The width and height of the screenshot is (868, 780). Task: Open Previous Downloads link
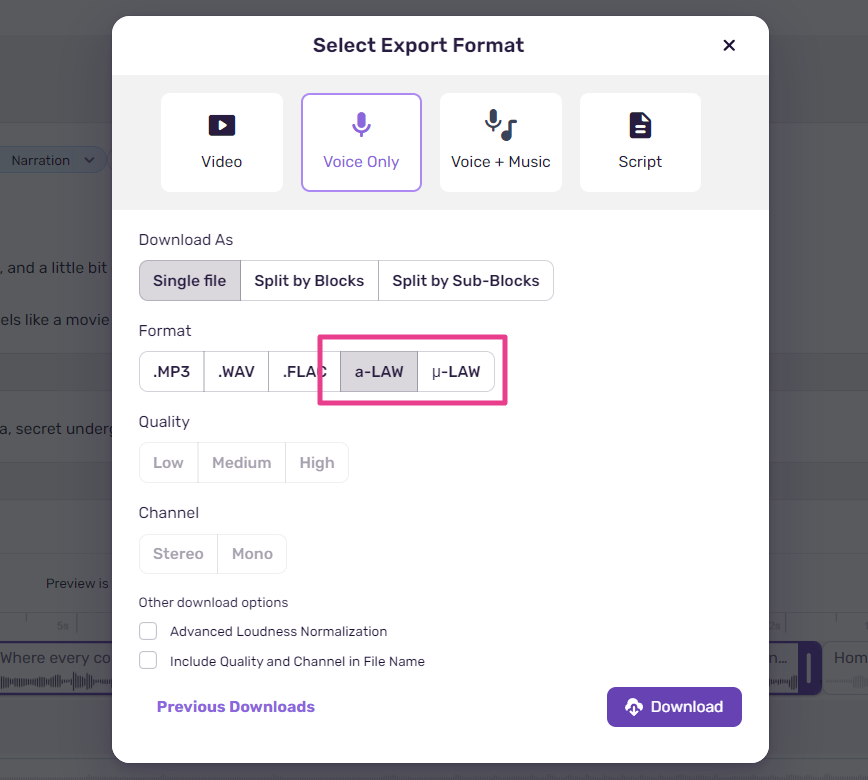(x=236, y=707)
